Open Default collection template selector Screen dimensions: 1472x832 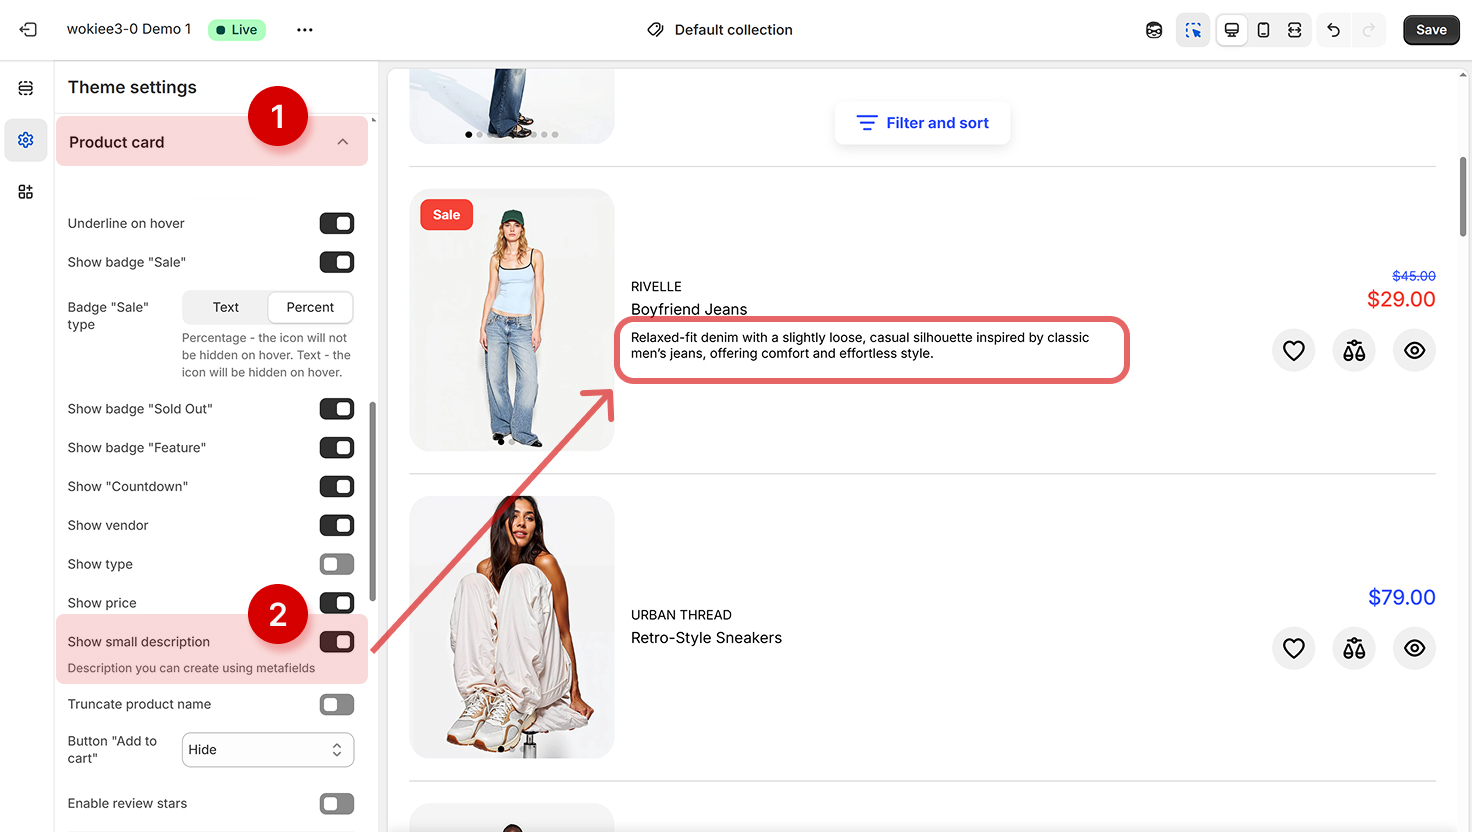720,30
